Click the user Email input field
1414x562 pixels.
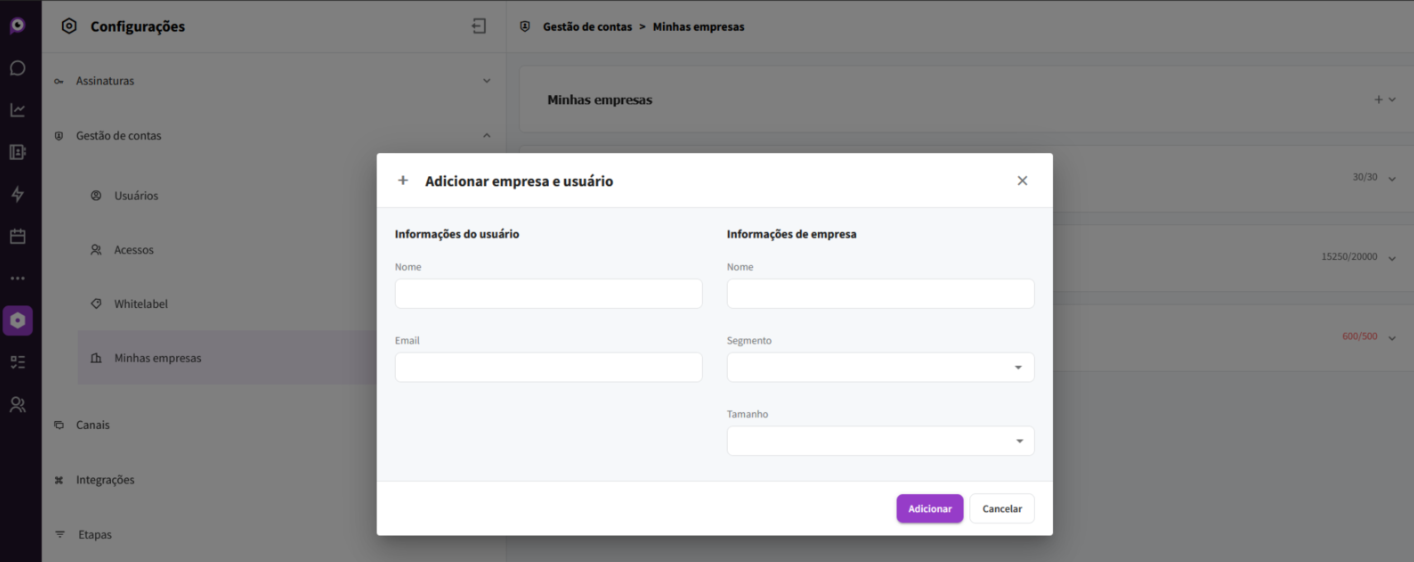click(x=548, y=367)
